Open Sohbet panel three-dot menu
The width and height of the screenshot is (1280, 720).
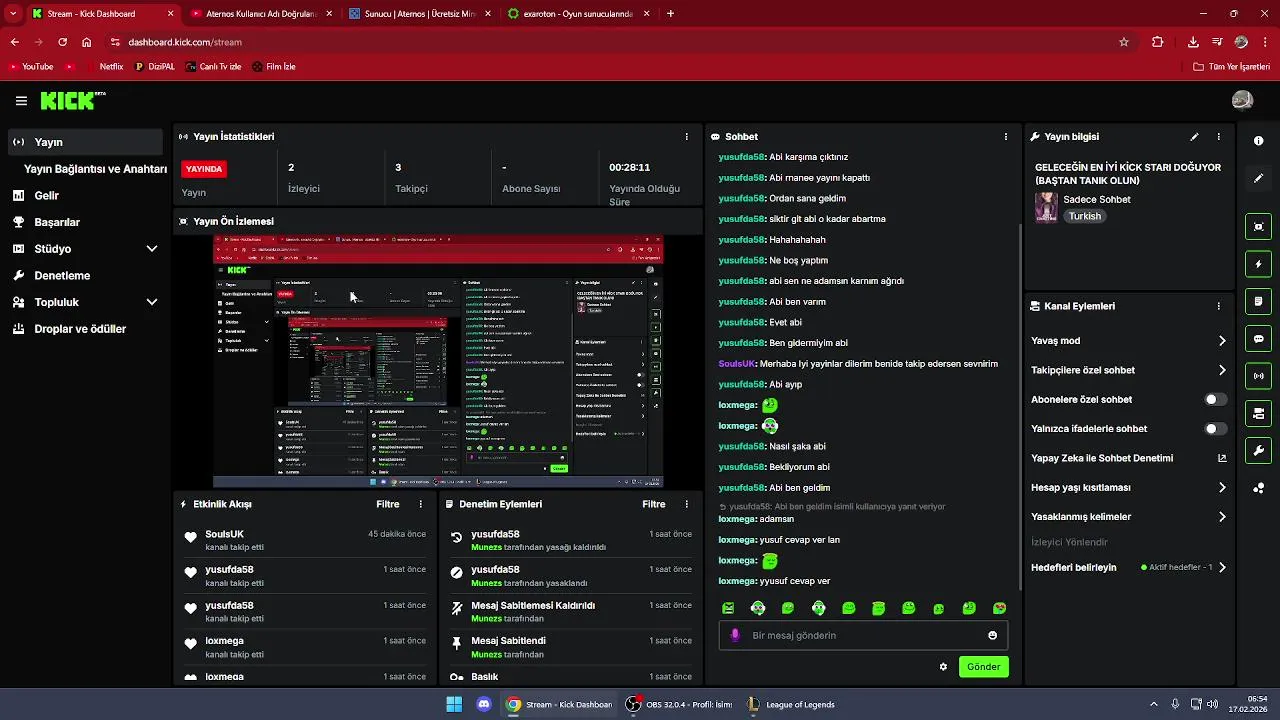(1006, 136)
